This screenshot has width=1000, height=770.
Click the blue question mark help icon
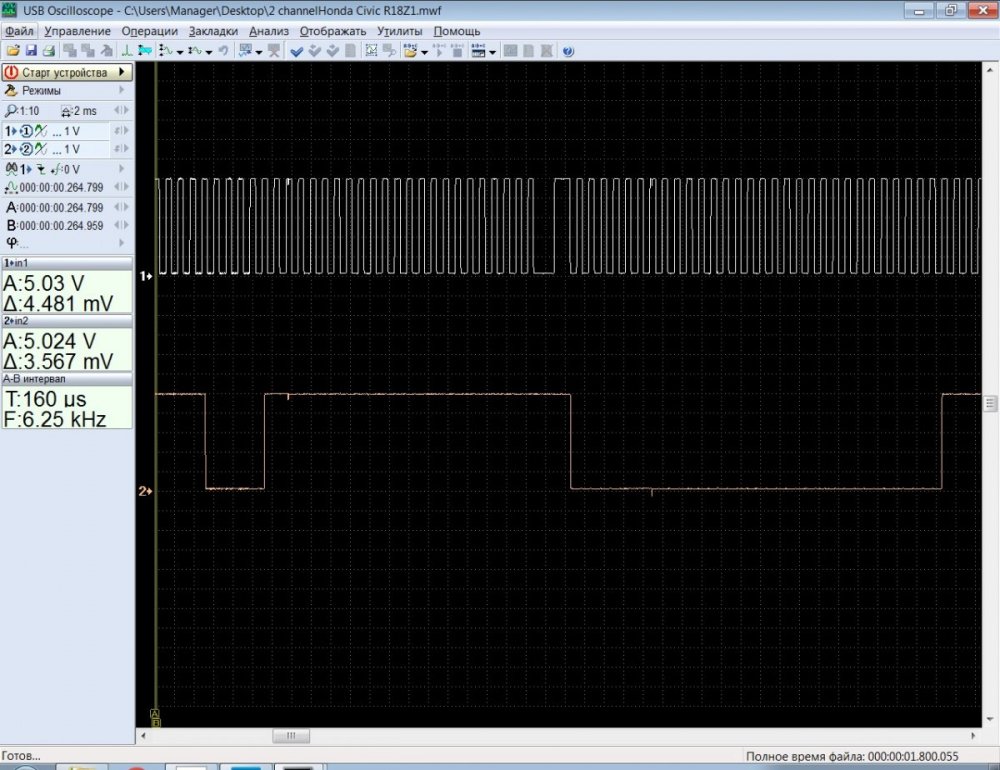568,51
